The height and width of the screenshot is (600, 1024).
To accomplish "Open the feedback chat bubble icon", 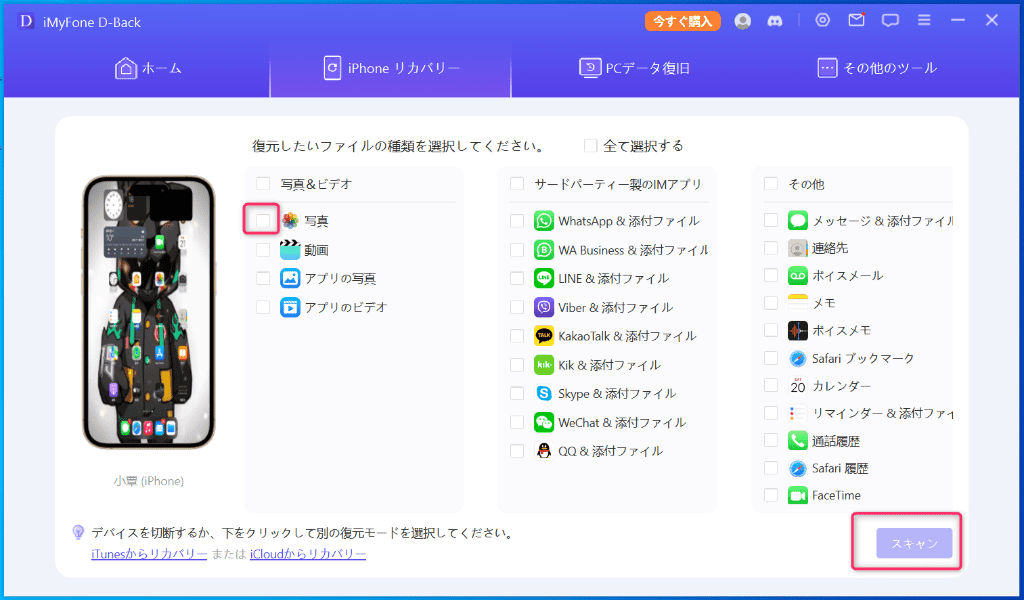I will (x=890, y=20).
